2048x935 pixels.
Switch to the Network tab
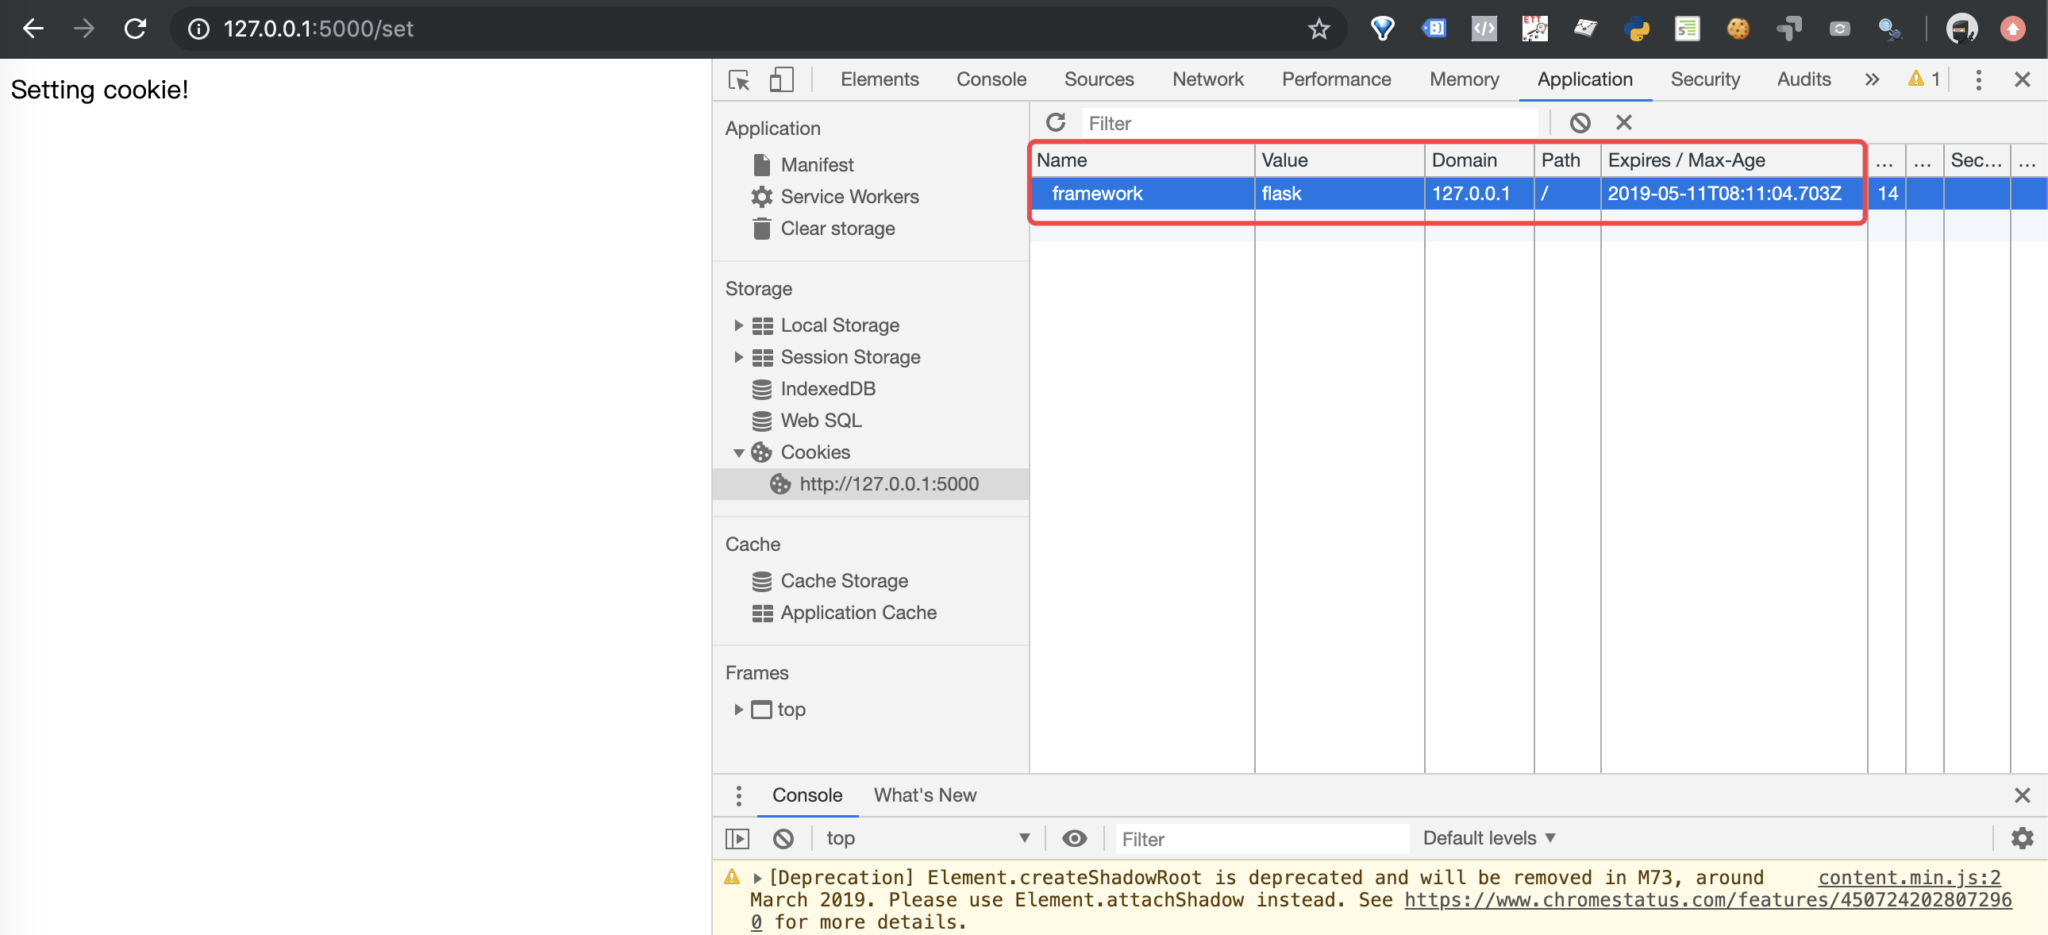1208,79
